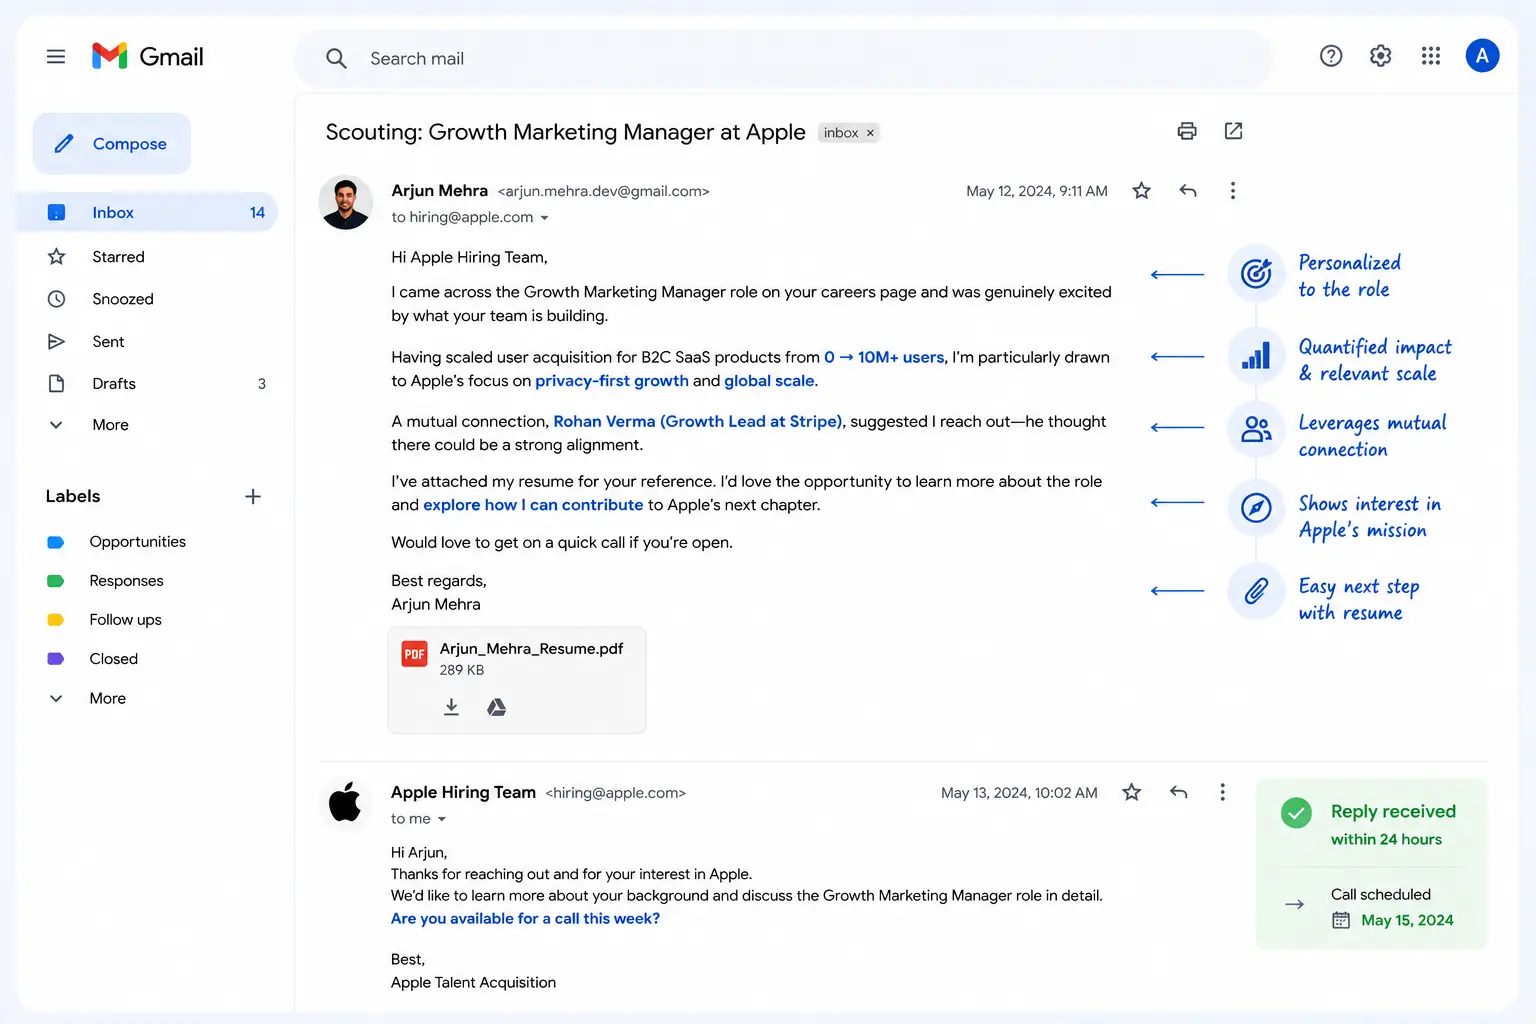Viewport: 1536px width, 1024px height.
Task: Click the PDF file icon of the attachment
Action: point(414,654)
